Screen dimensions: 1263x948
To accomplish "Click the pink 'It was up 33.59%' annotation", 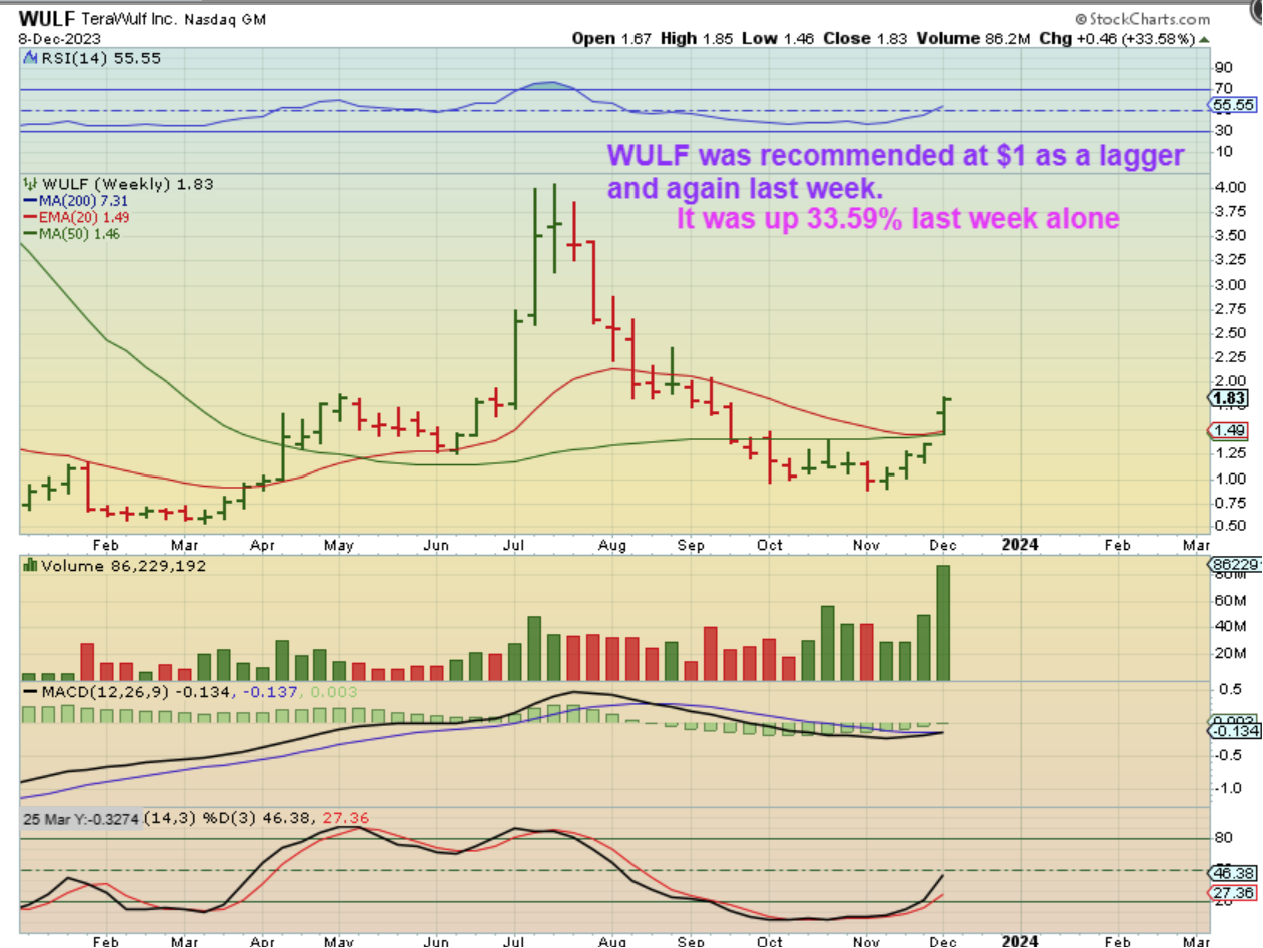I will pos(898,219).
